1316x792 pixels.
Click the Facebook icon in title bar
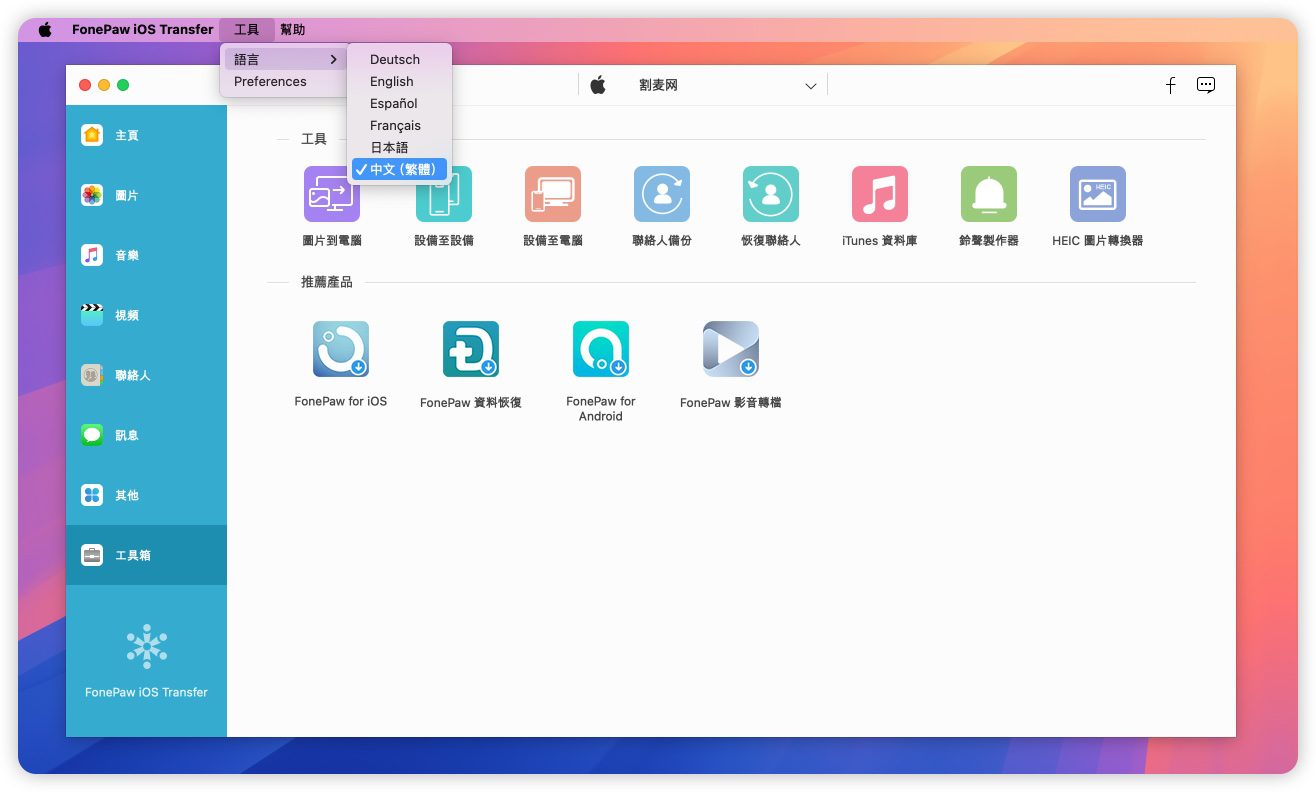point(1170,85)
